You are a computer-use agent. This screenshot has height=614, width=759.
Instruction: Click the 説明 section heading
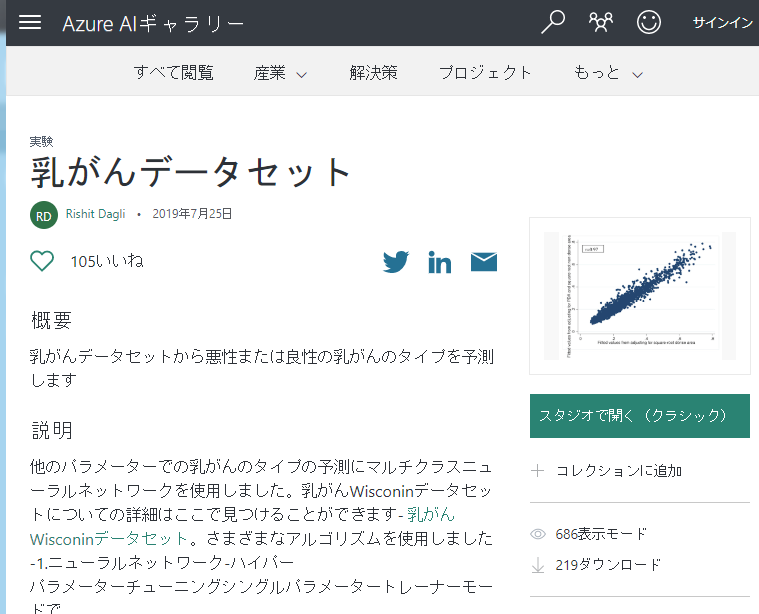pyautogui.click(x=52, y=430)
